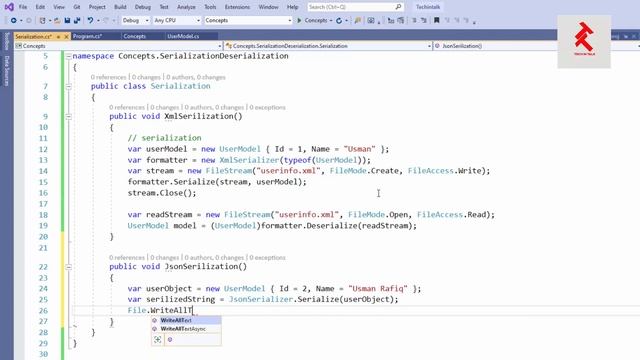Click the Navigate Backward toolbar icon
This screenshot has width=640, height=360.
pyautogui.click(x=13, y=20)
